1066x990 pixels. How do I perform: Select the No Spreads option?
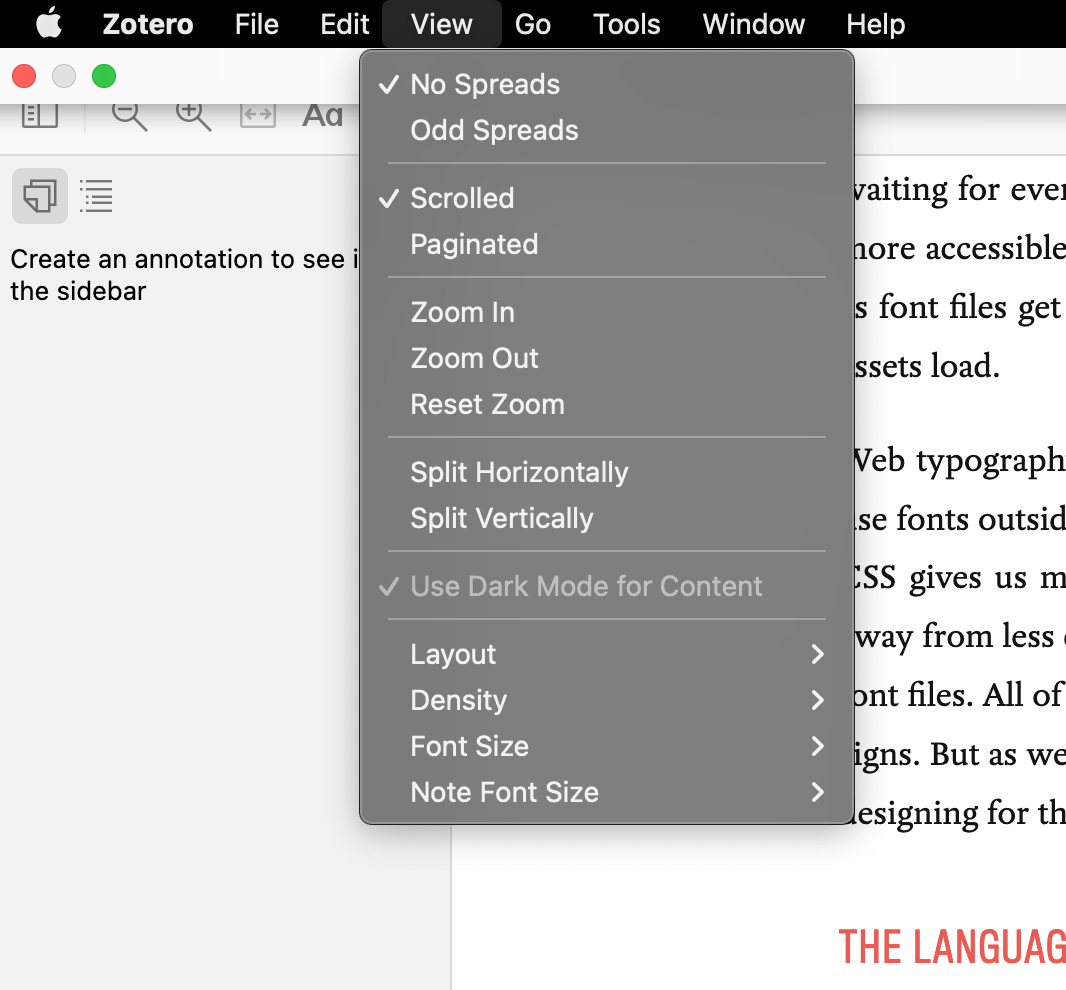click(x=485, y=85)
